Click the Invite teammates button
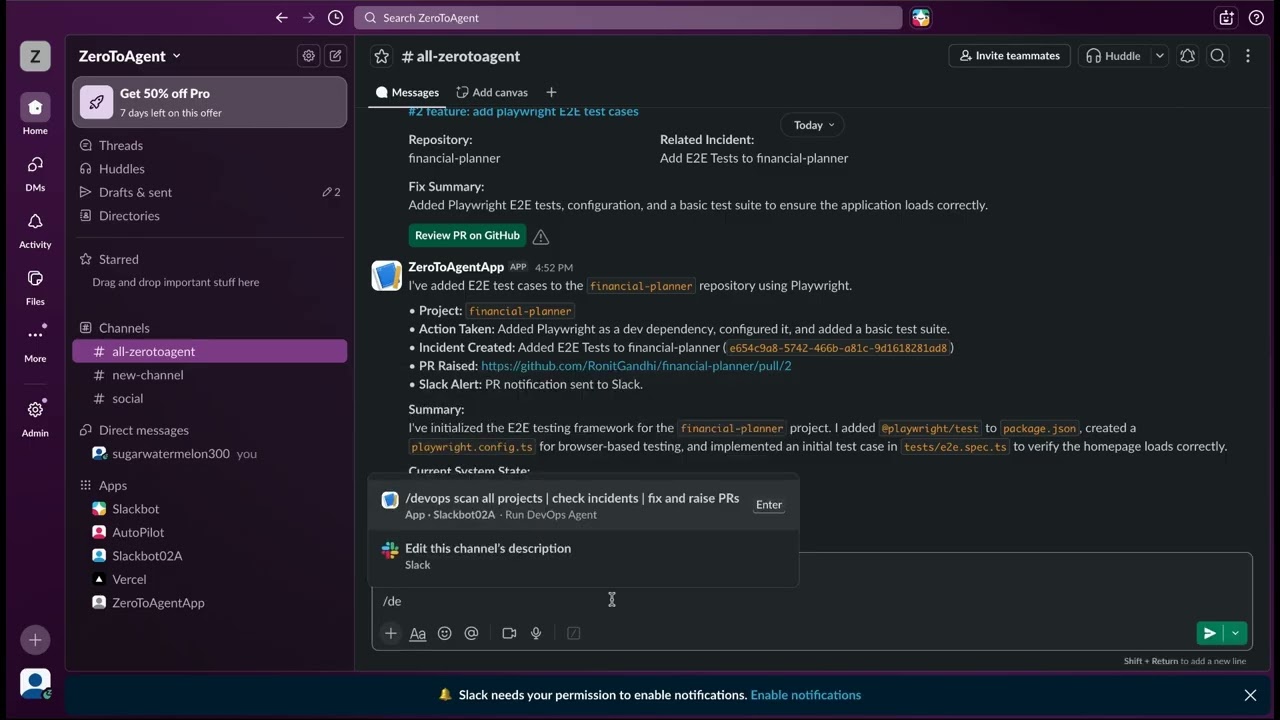 (x=1009, y=56)
